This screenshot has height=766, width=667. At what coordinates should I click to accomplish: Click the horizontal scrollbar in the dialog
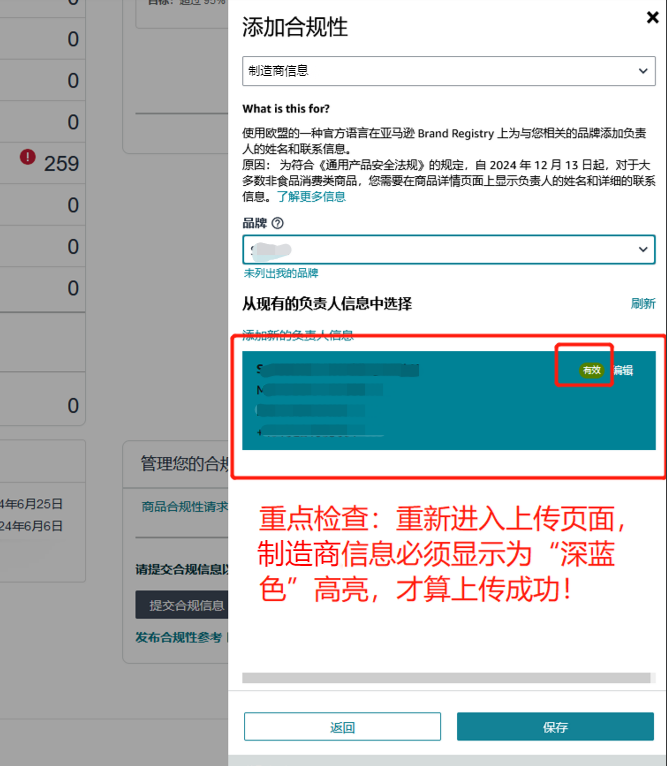[446, 678]
